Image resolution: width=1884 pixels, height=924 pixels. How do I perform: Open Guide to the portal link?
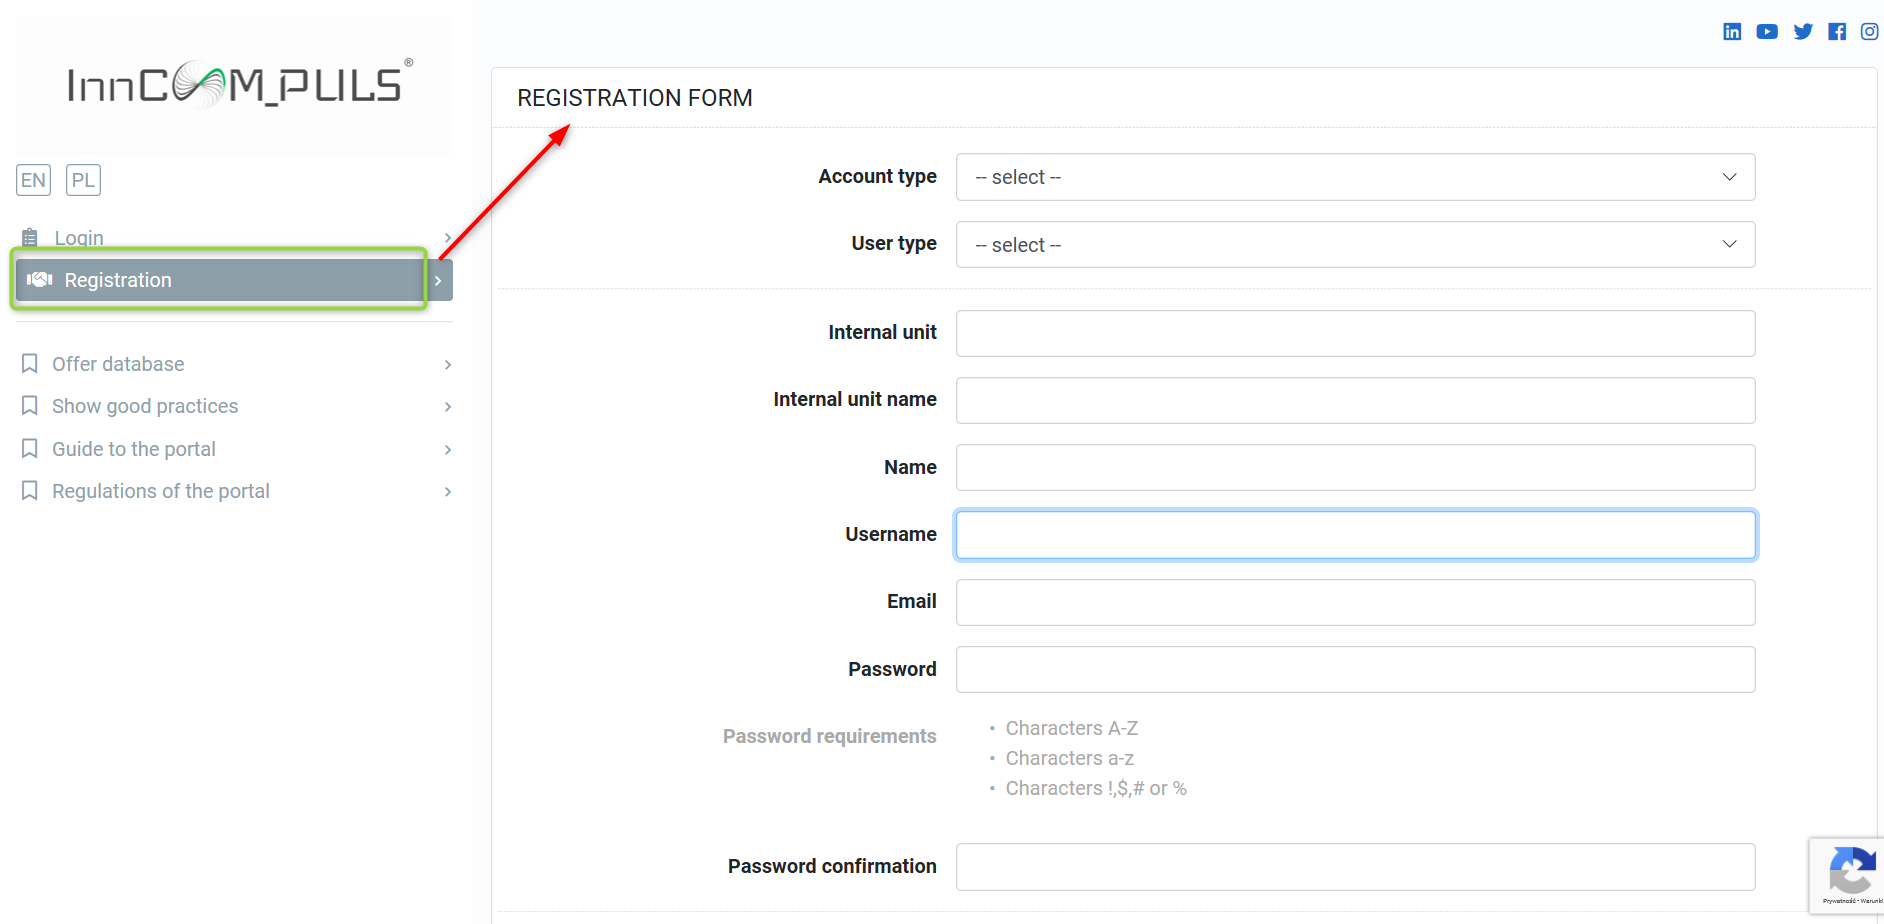(x=134, y=449)
